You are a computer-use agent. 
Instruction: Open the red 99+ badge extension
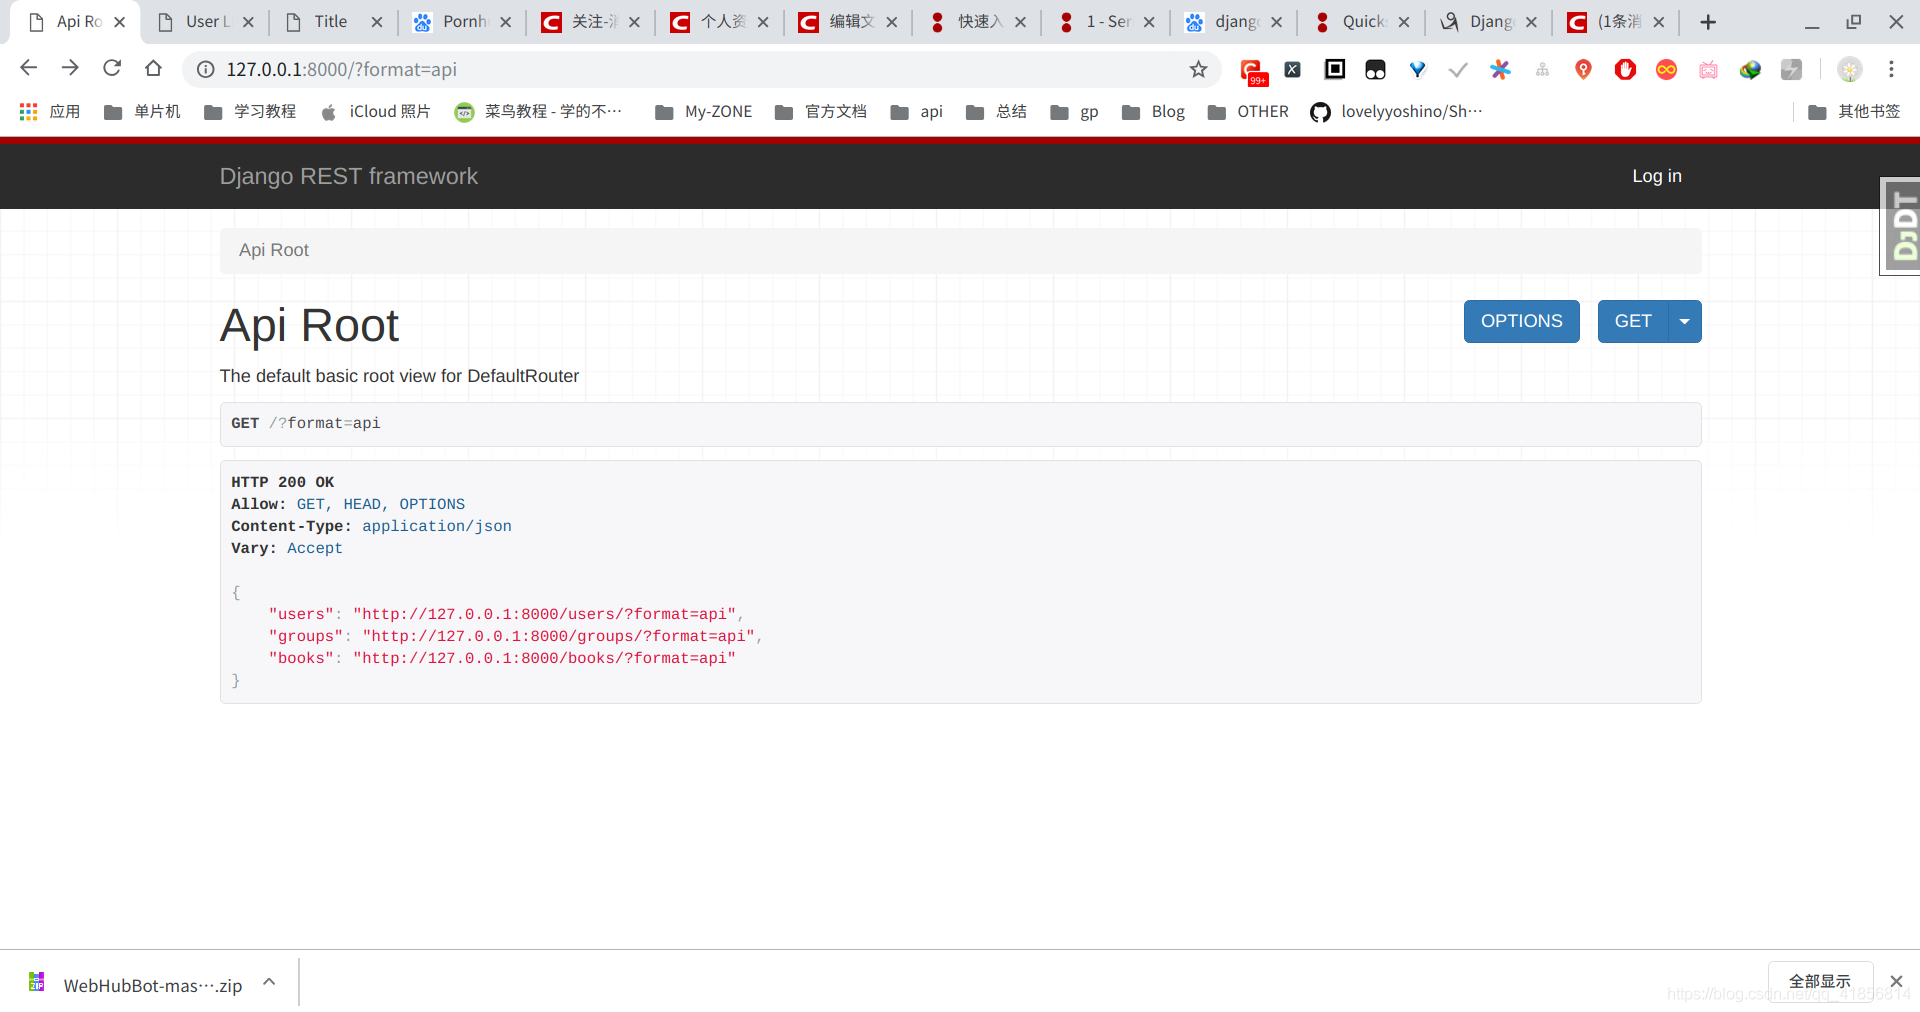(x=1252, y=71)
